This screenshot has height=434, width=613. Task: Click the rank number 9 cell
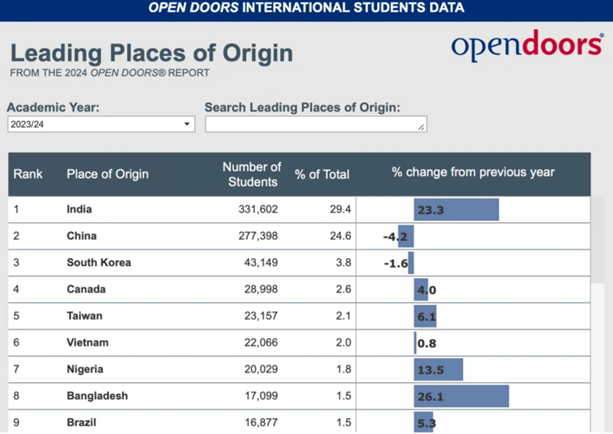pyautogui.click(x=16, y=422)
